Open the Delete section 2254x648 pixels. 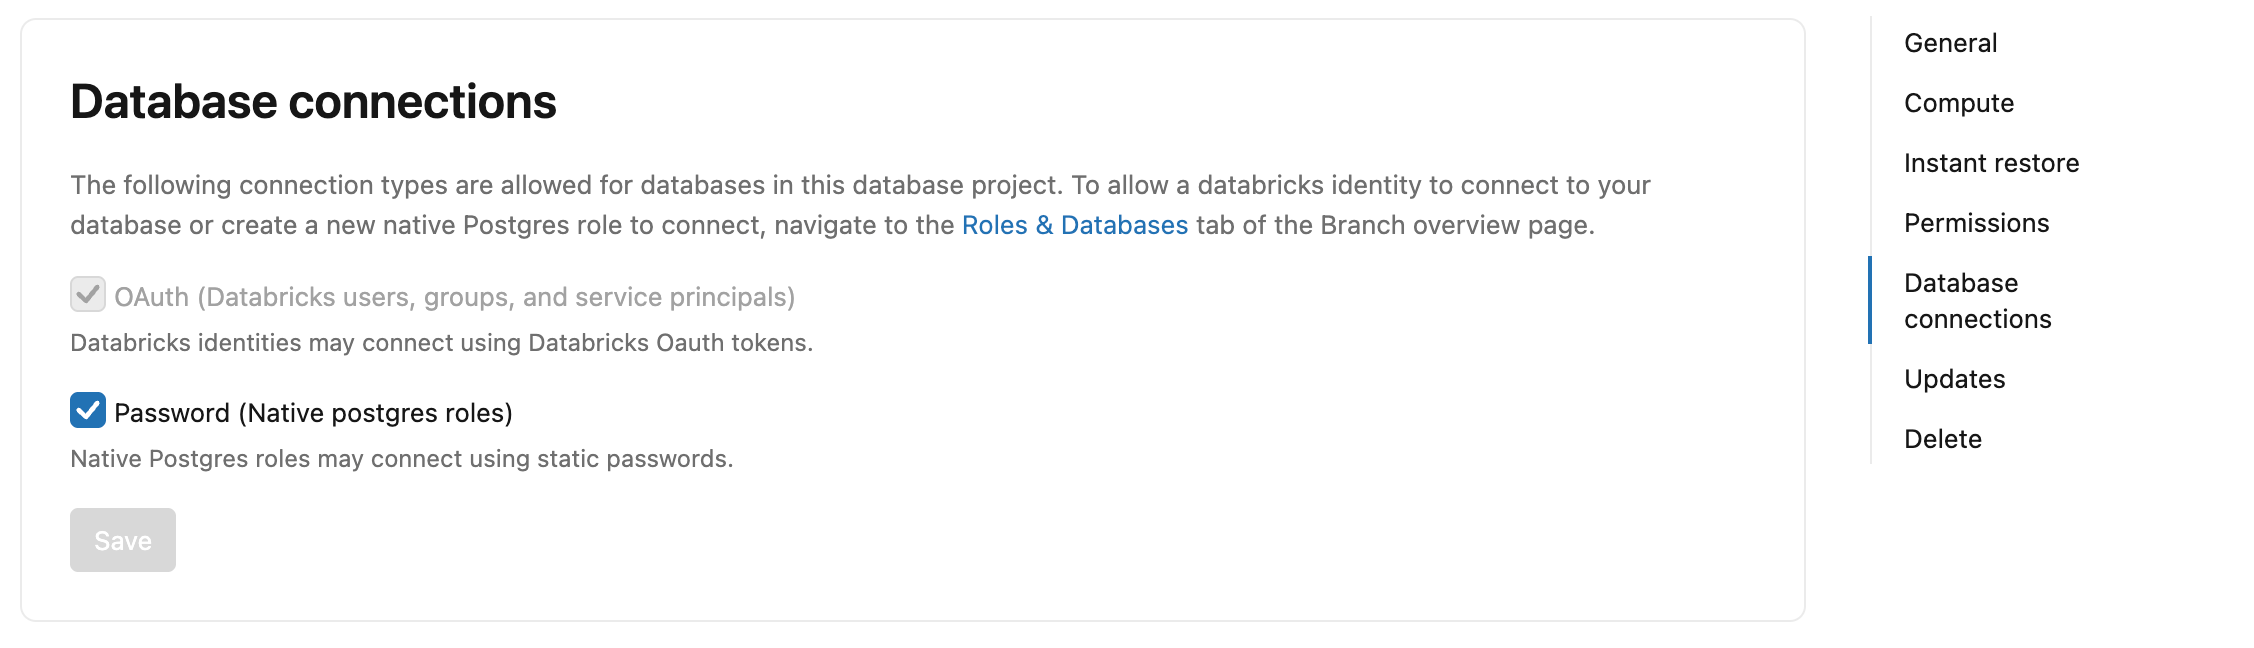1942,439
